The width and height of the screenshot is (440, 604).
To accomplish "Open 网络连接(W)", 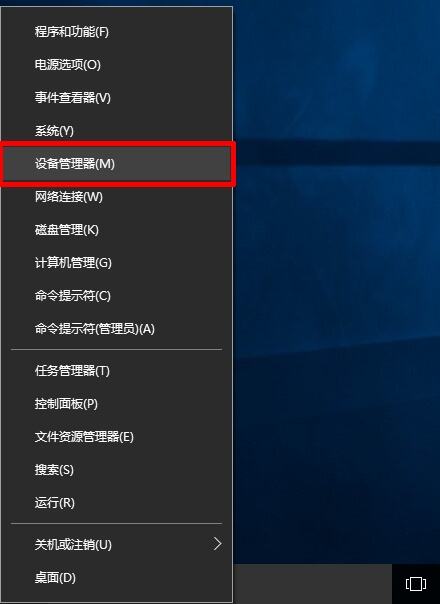I will [116, 197].
